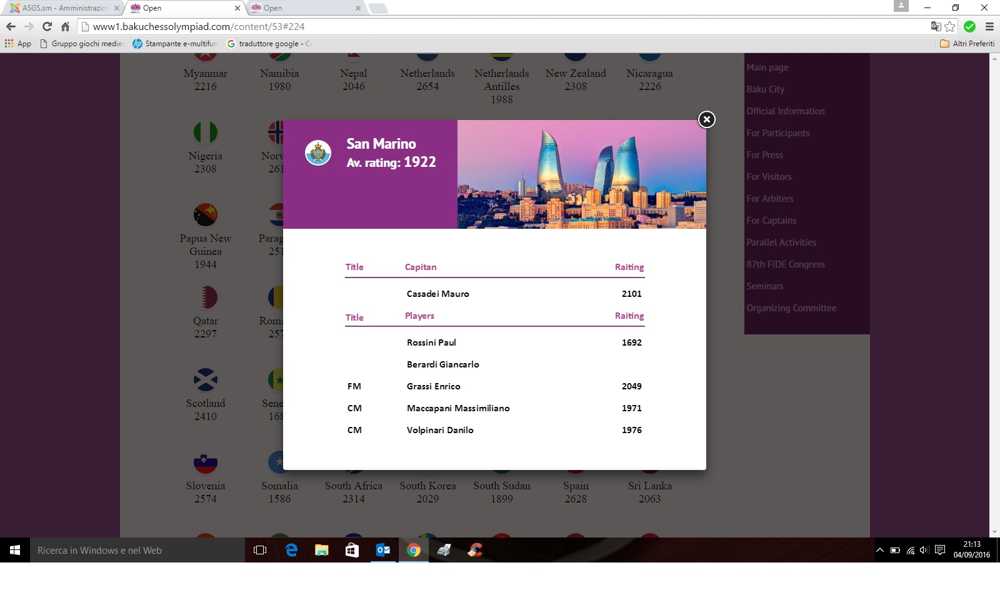Close the San Marino team popup
The width and height of the screenshot is (1000, 605).
706,119
